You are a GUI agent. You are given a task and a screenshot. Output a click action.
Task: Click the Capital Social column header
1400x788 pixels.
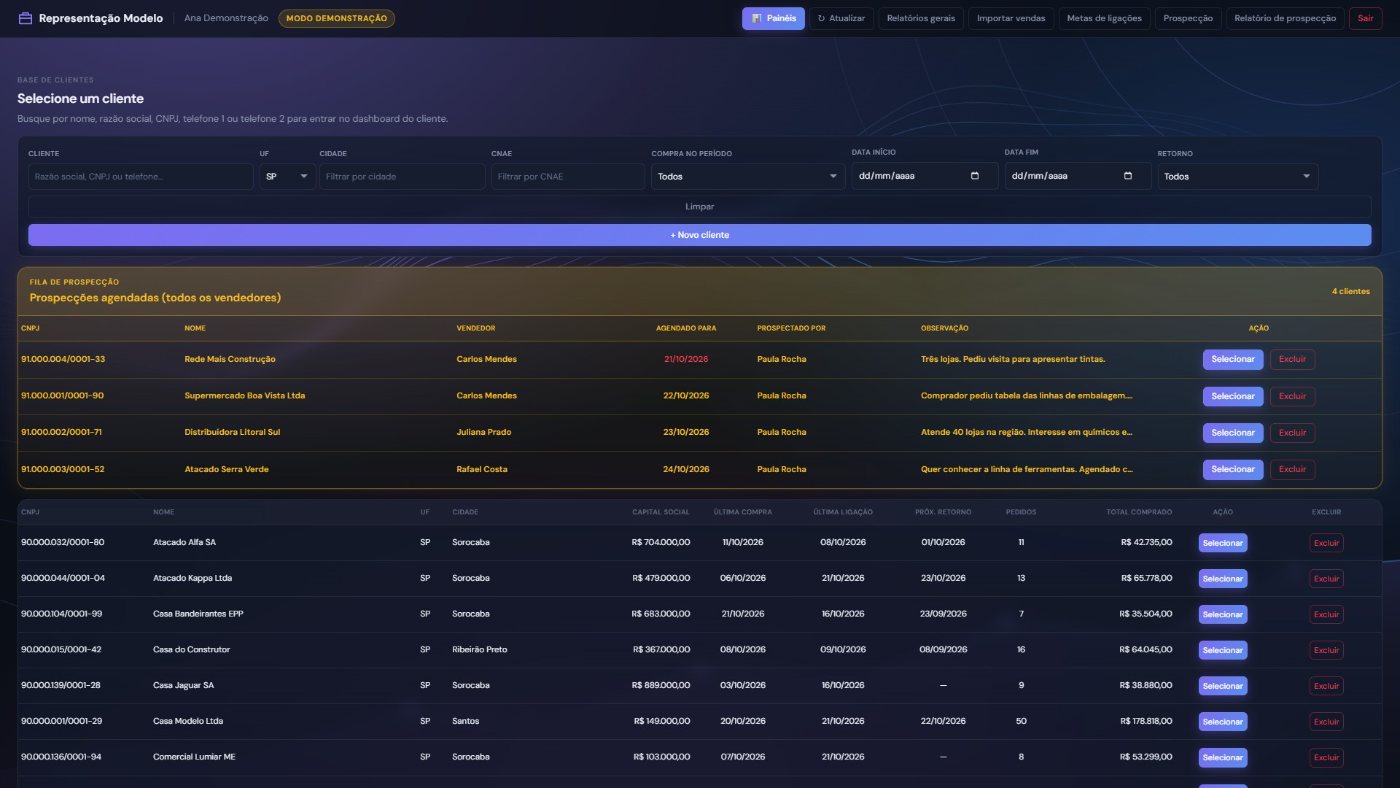[x=661, y=512]
